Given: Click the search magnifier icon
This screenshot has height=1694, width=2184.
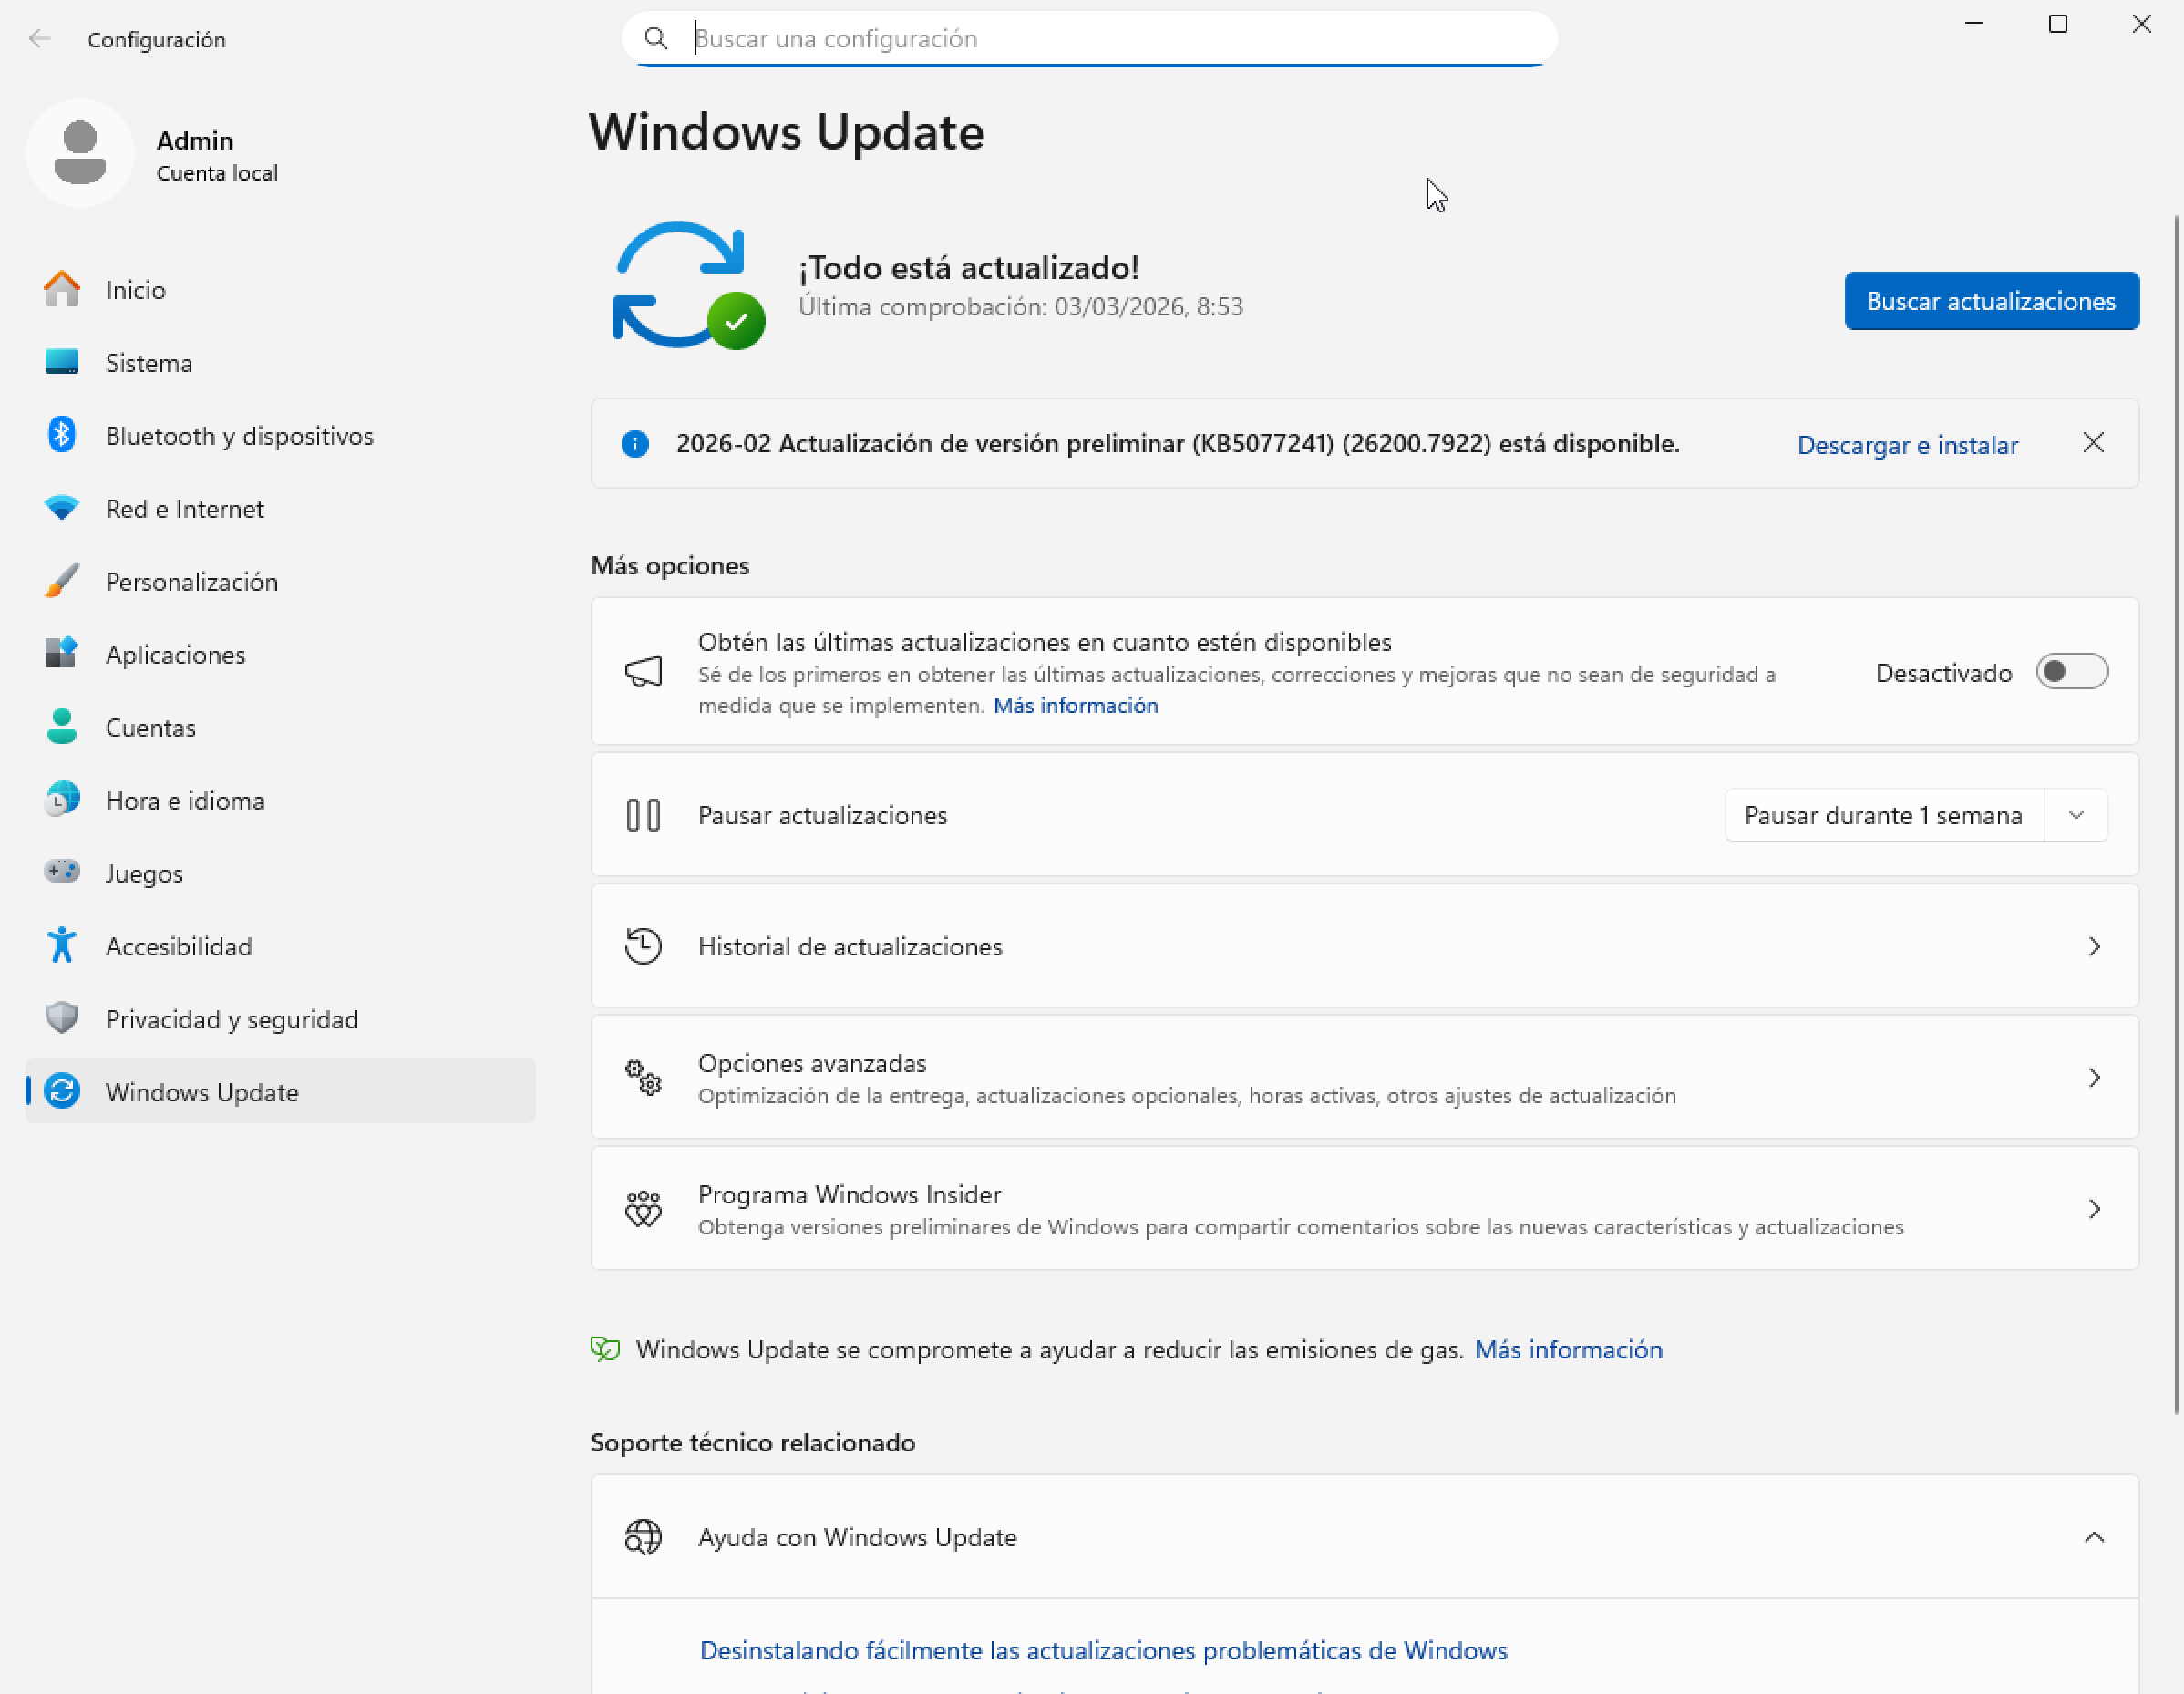Looking at the screenshot, I should pyautogui.click(x=656, y=38).
